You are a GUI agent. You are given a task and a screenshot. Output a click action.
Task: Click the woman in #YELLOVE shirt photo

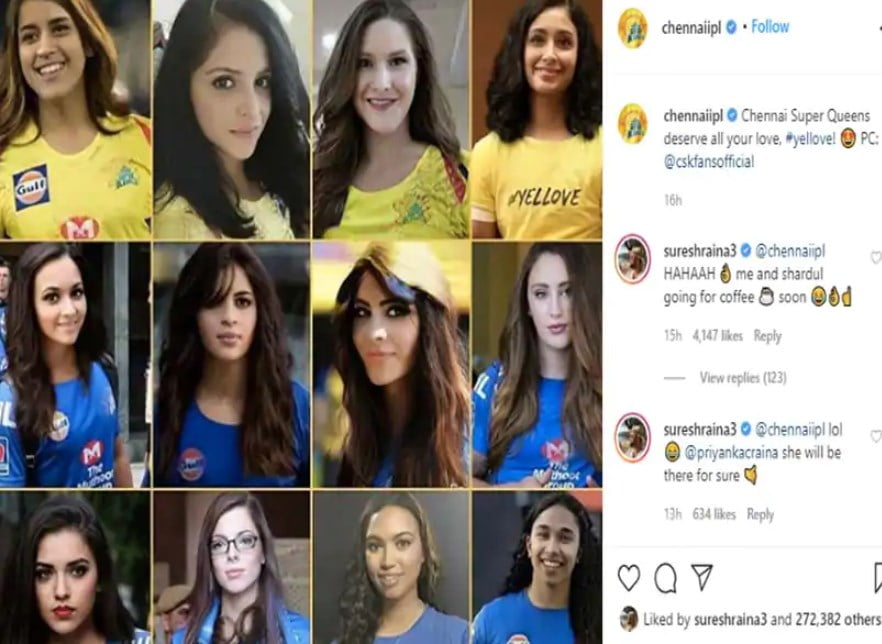pyautogui.click(x=537, y=119)
